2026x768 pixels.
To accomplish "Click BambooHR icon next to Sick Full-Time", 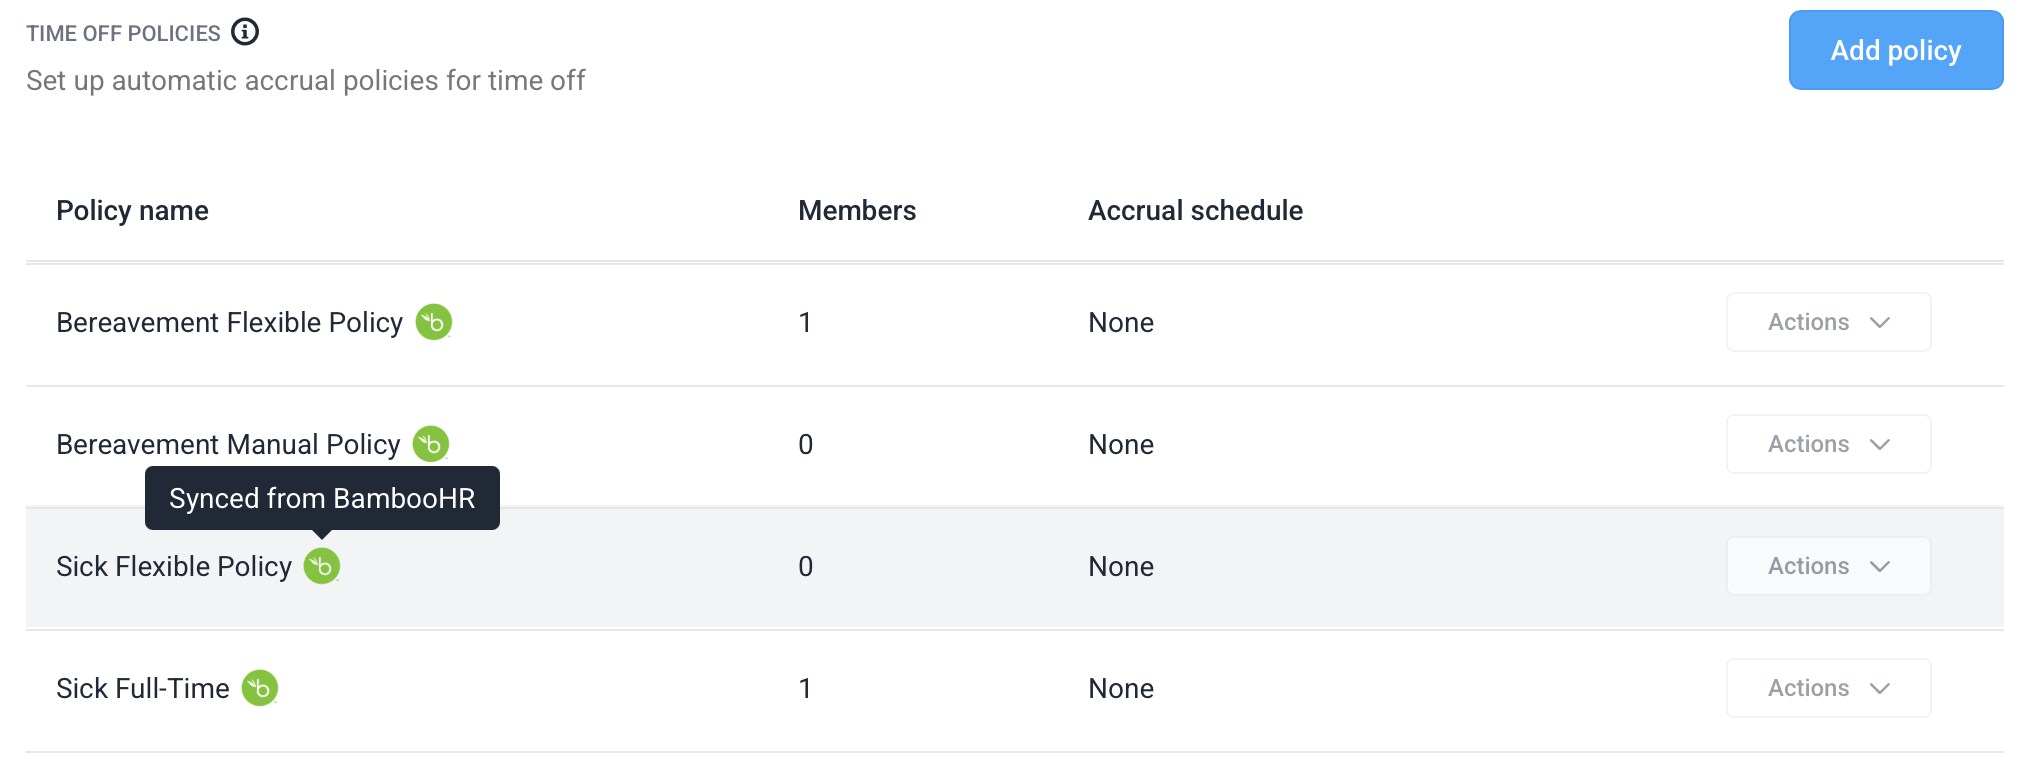I will [x=260, y=688].
